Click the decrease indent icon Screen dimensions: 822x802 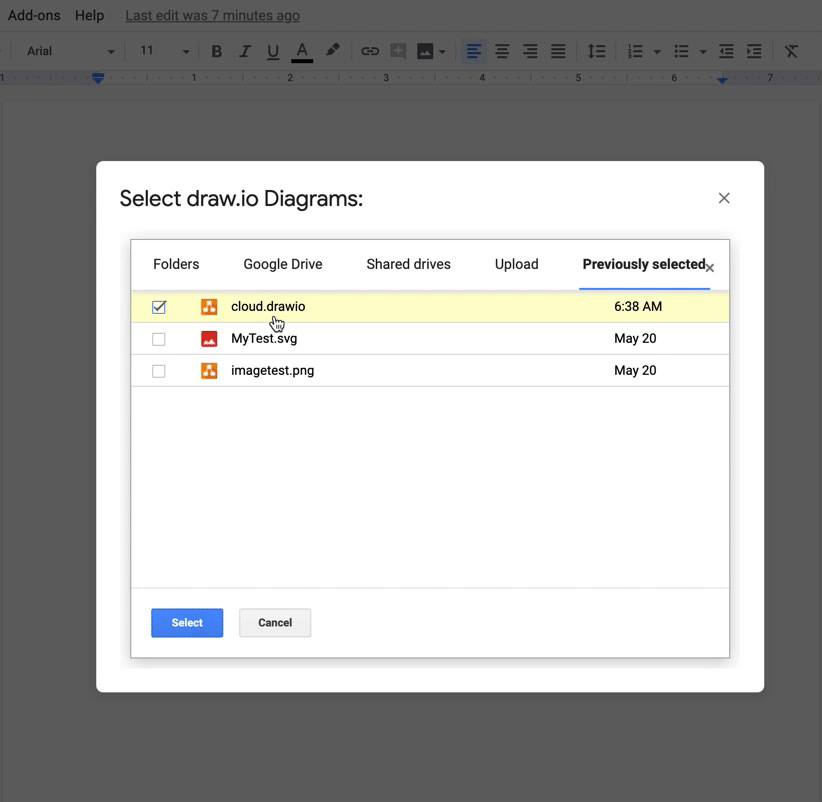[726, 51]
